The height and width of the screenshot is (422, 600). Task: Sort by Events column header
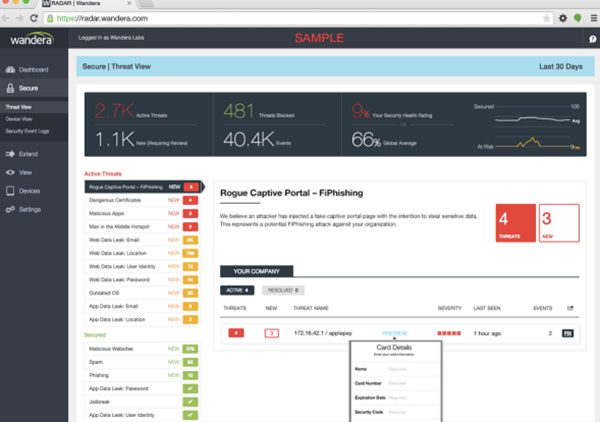point(543,308)
